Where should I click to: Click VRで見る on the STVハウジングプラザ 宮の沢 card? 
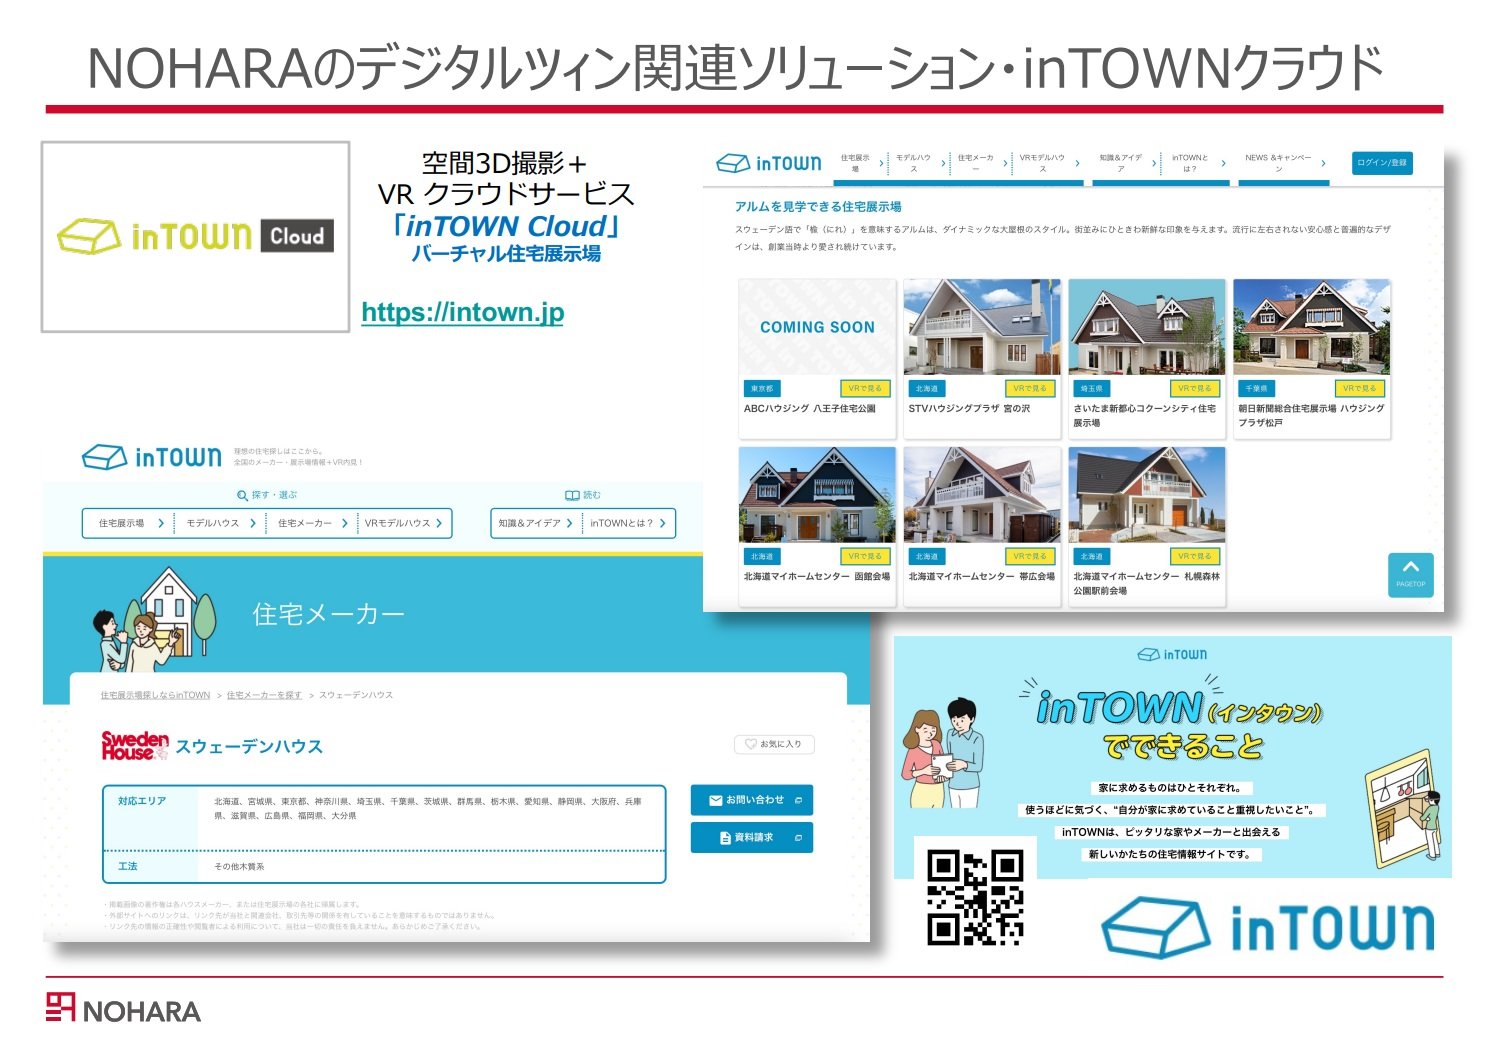pyautogui.click(x=1030, y=388)
